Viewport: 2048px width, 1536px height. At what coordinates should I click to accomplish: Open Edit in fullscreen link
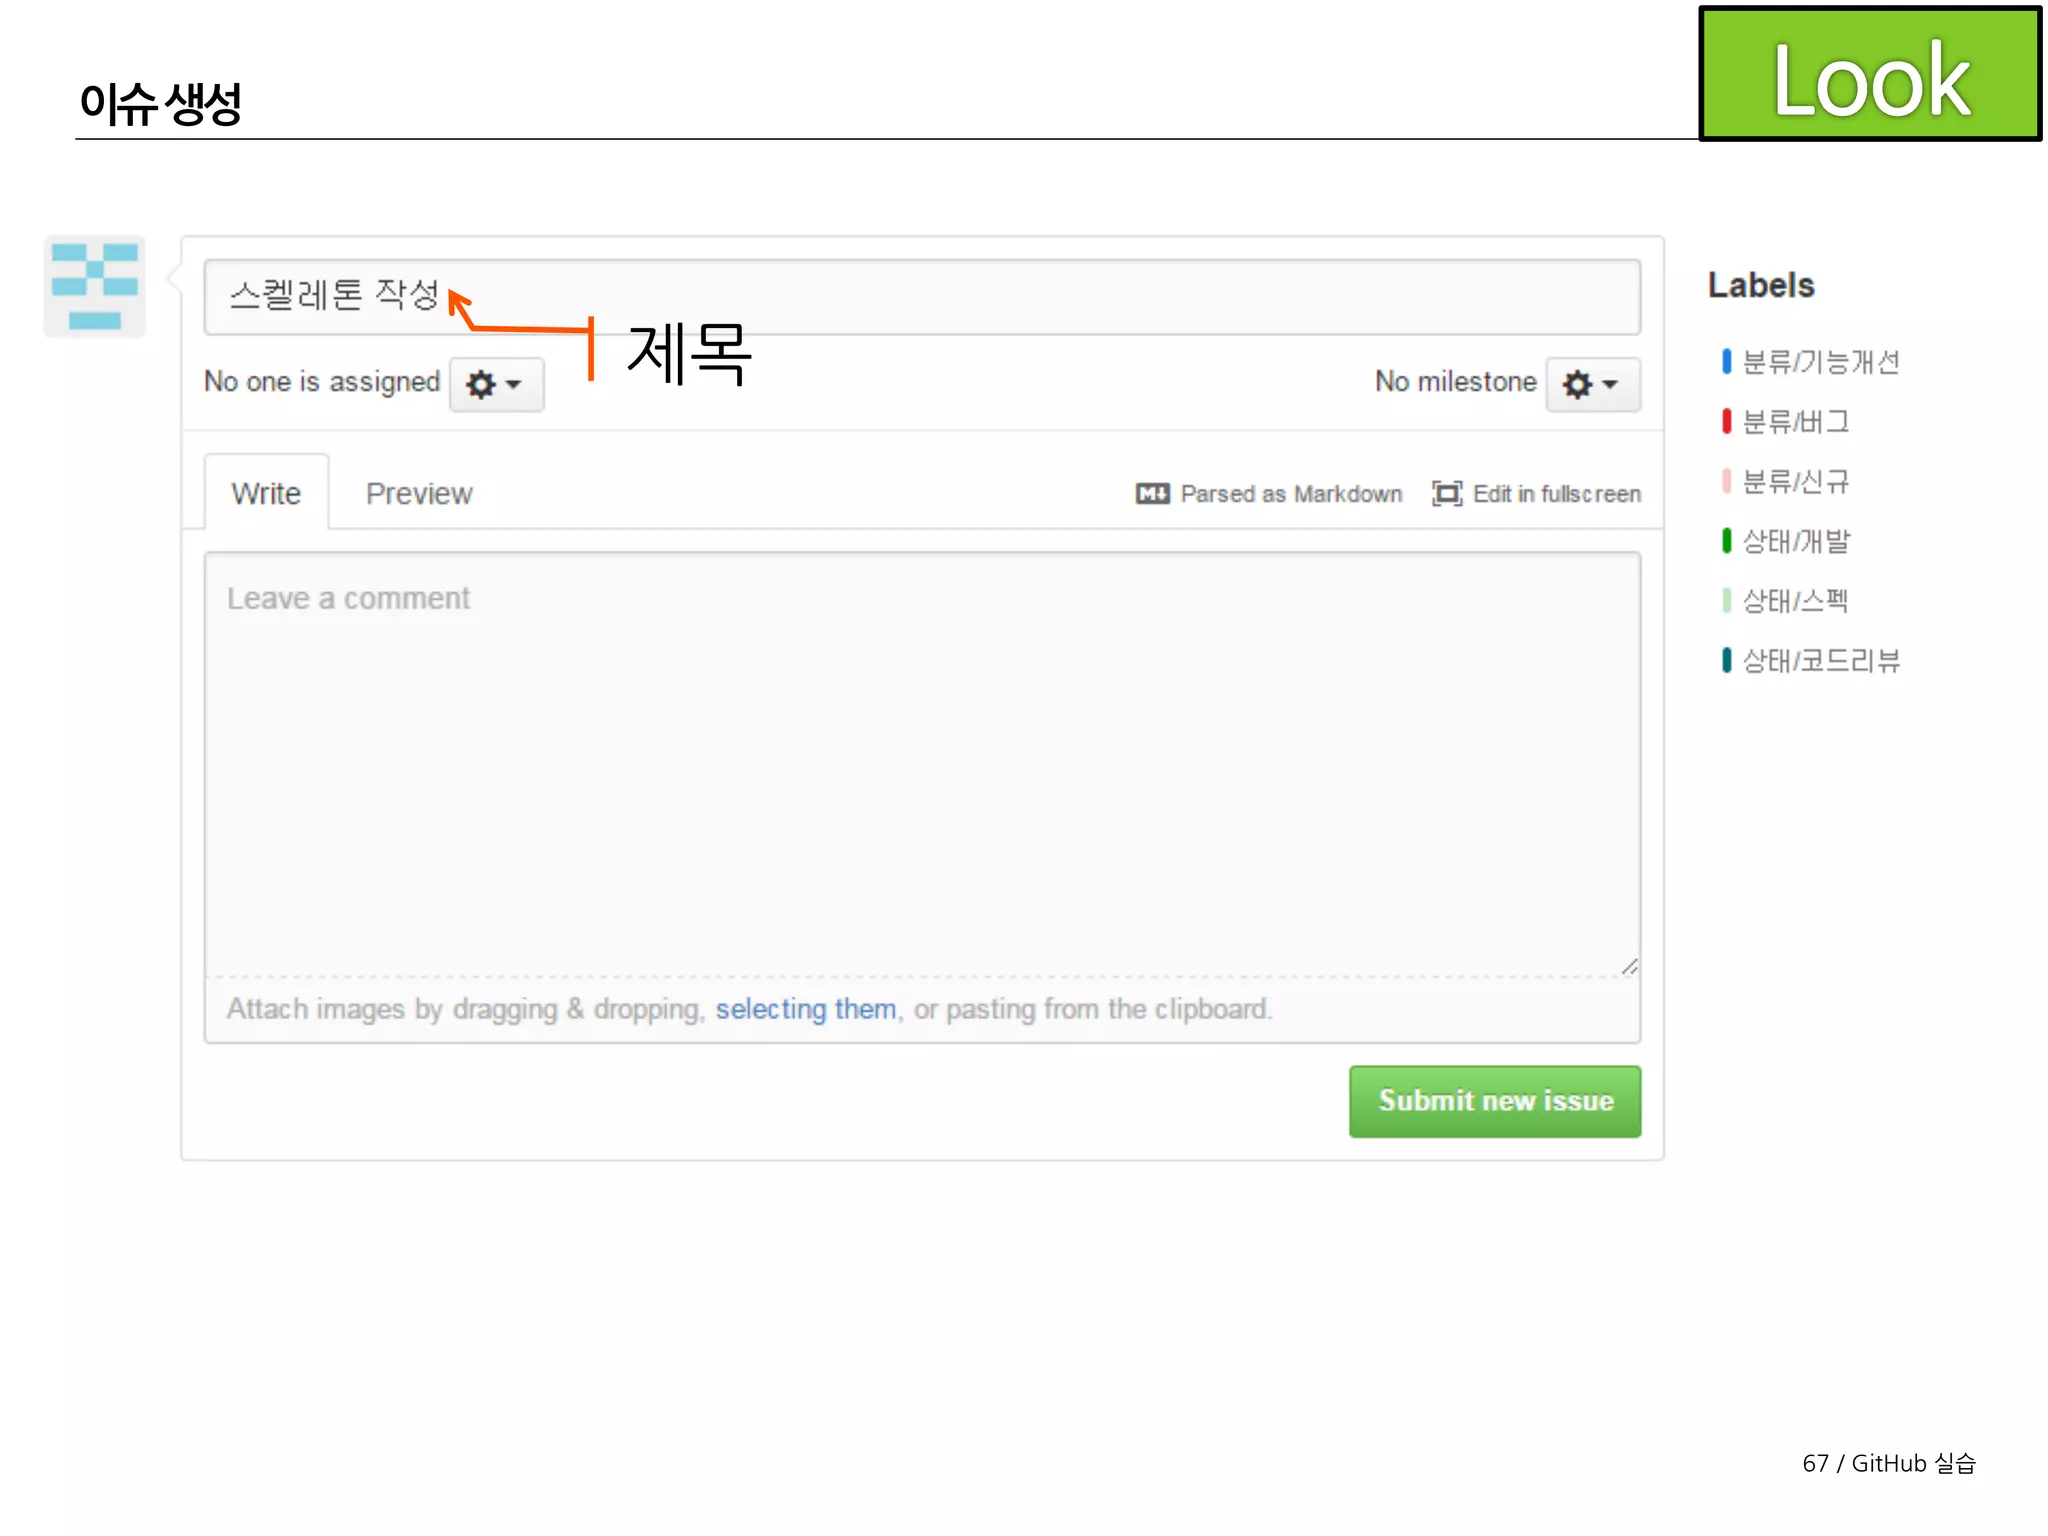click(1556, 494)
